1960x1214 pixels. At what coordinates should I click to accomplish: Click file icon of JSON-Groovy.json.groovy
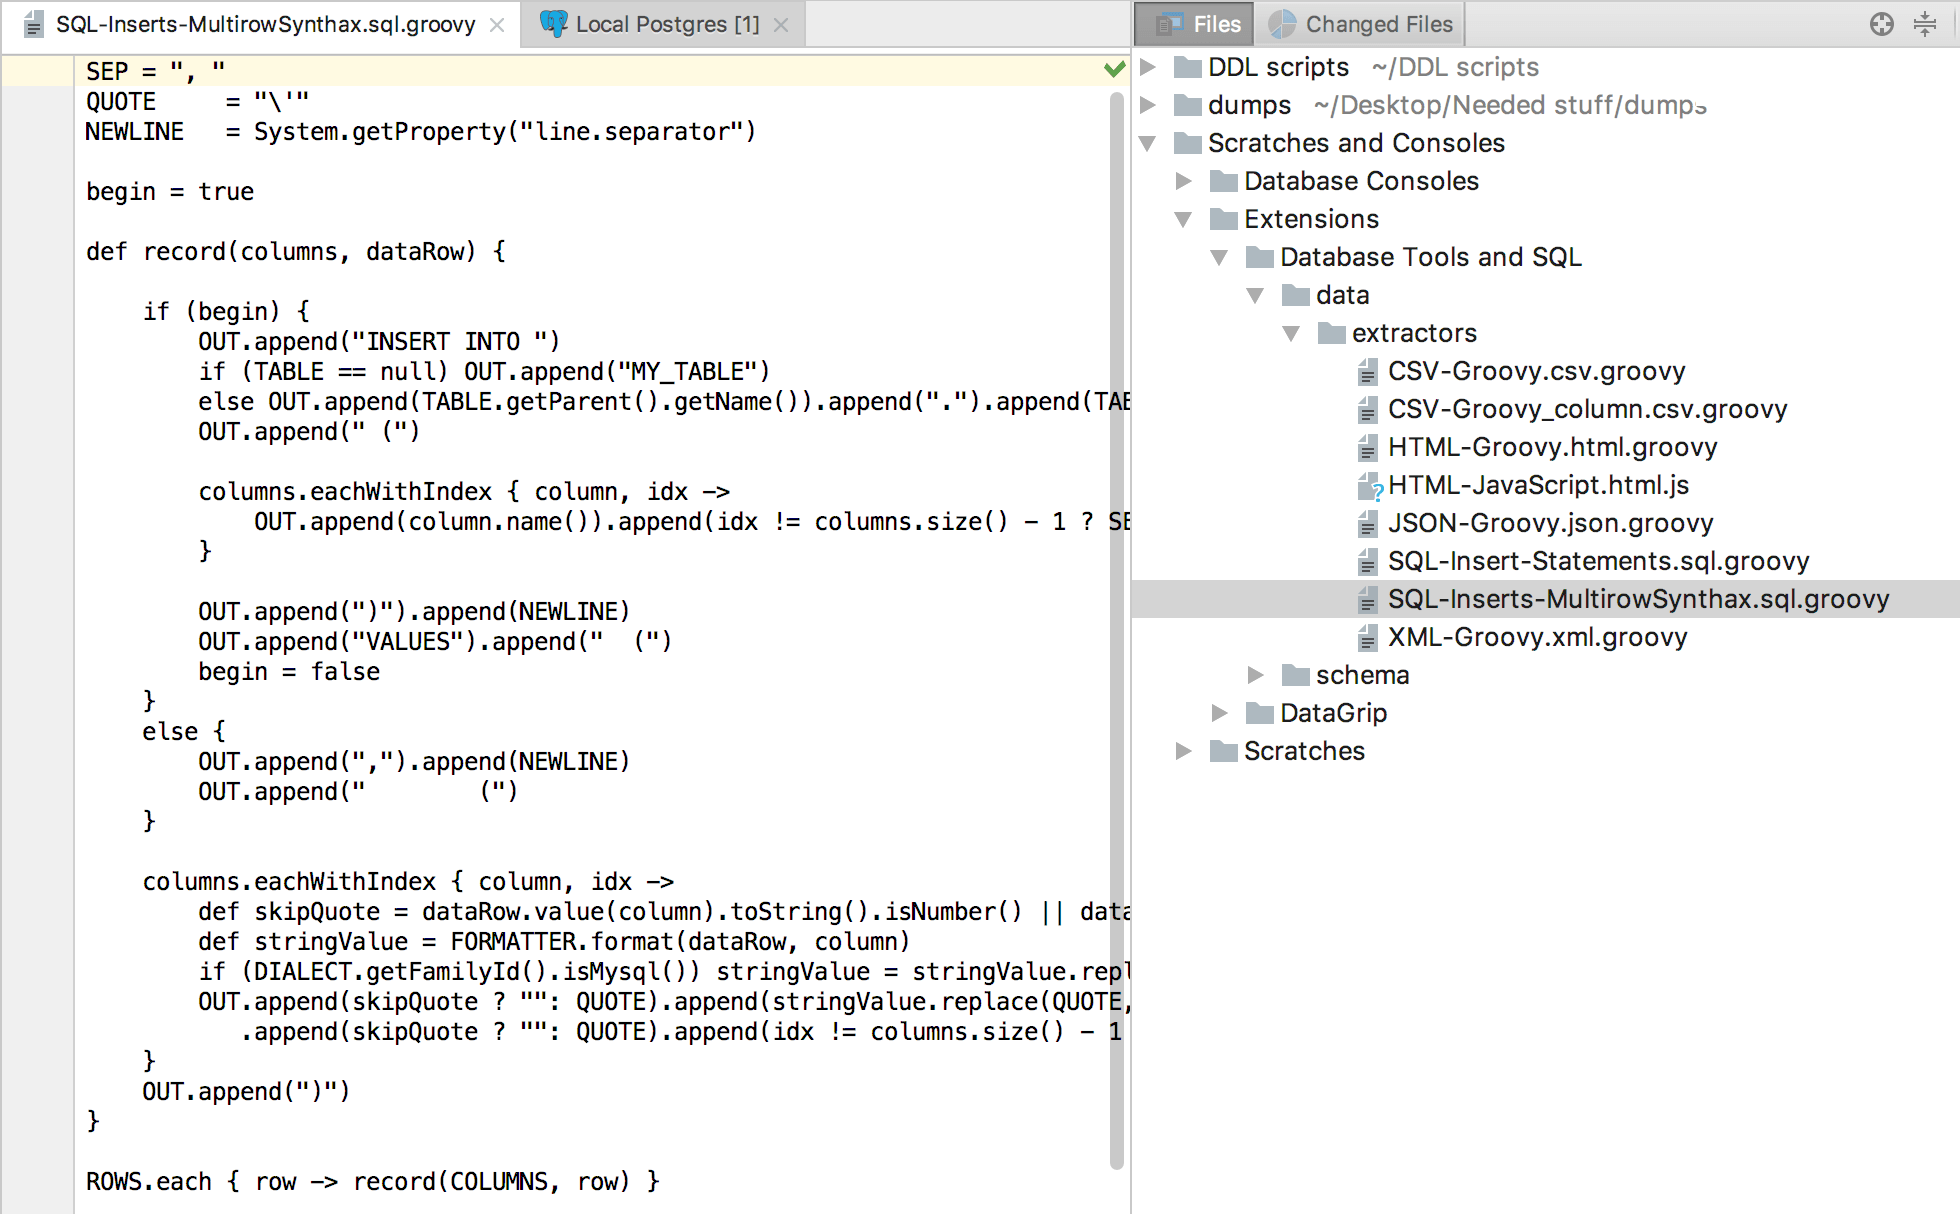tap(1367, 524)
